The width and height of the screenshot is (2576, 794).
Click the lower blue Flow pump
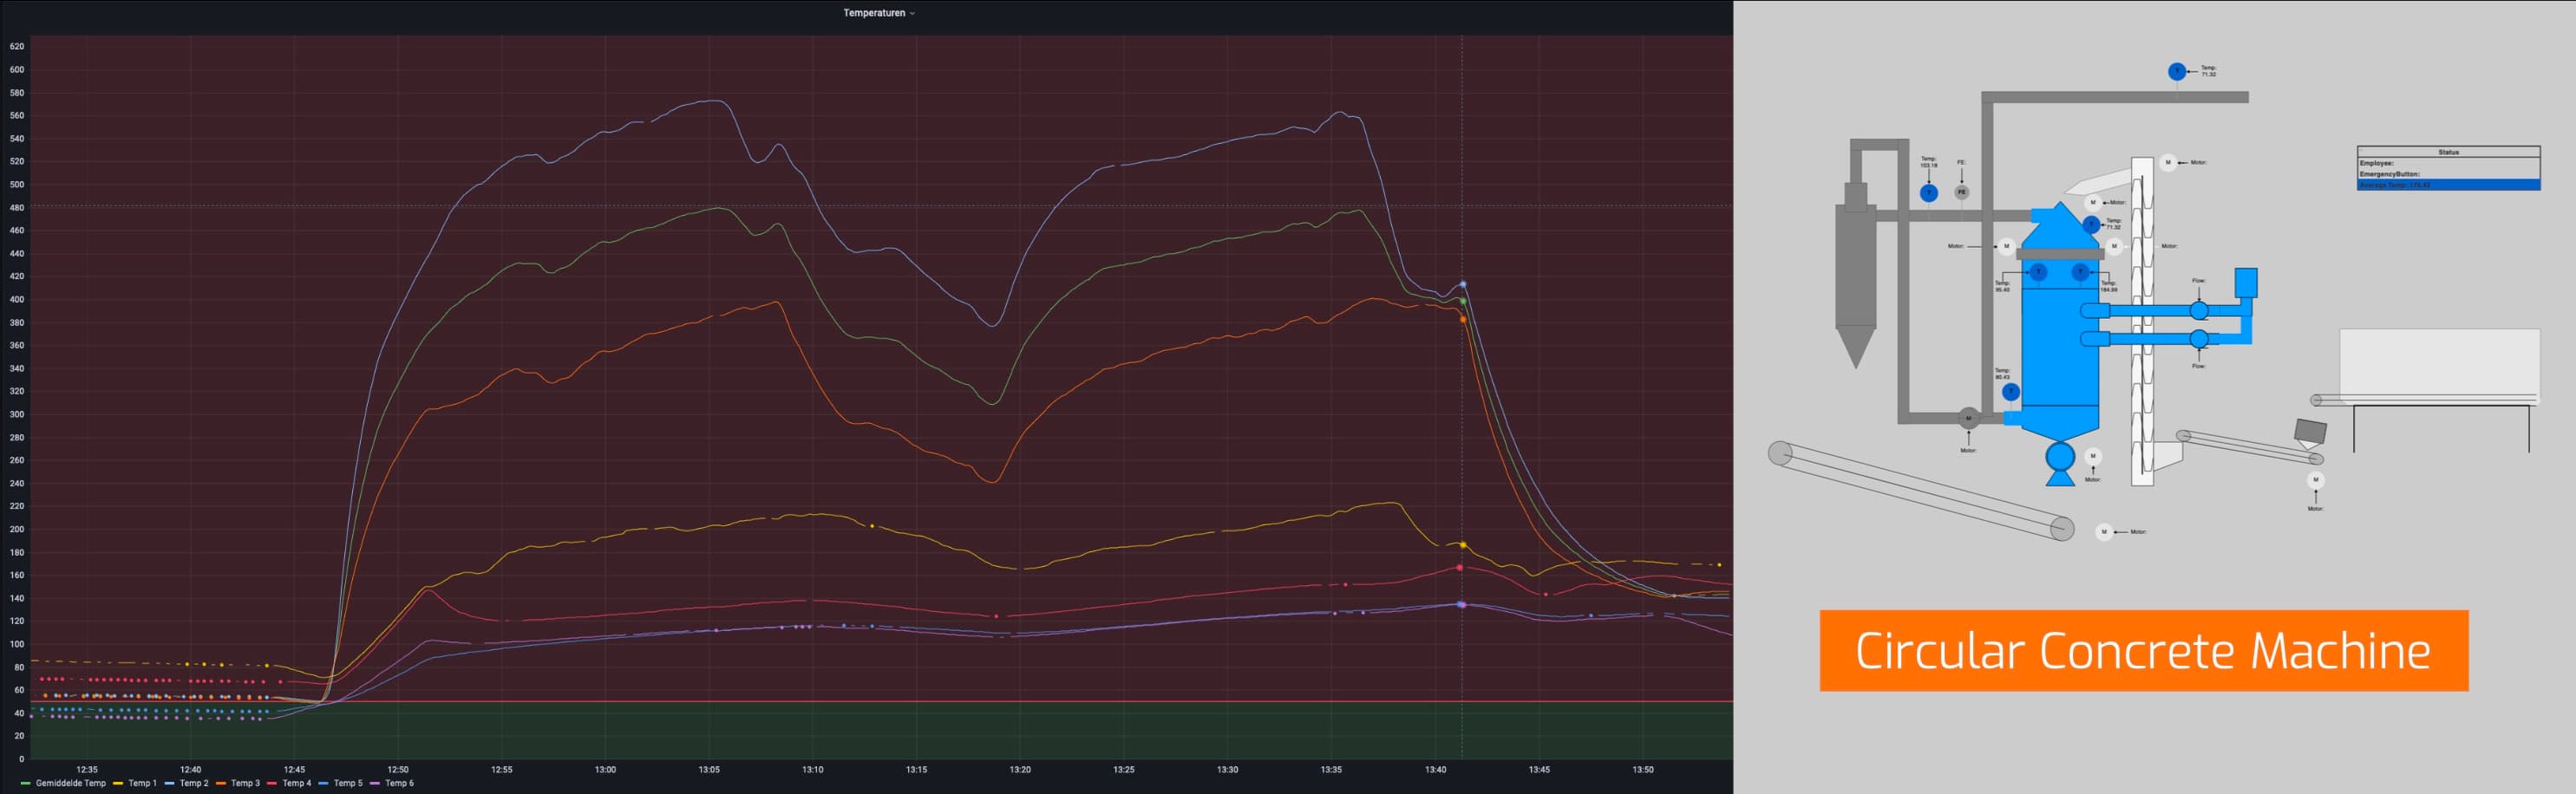(x=2200, y=339)
